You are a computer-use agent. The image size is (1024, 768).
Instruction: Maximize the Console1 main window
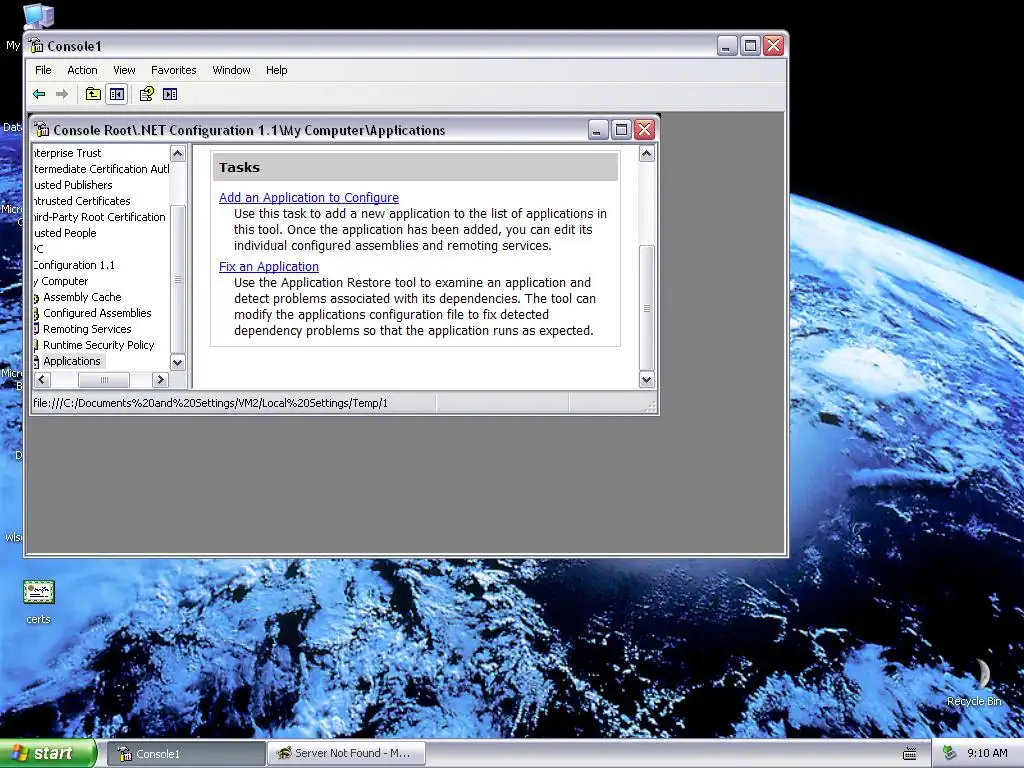coord(750,46)
